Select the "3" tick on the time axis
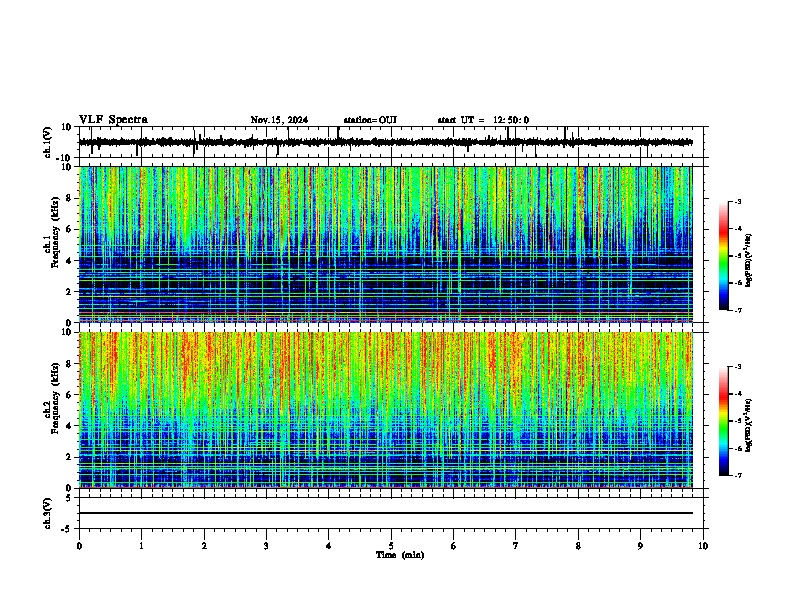The height and width of the screenshot is (612, 792). [x=266, y=546]
